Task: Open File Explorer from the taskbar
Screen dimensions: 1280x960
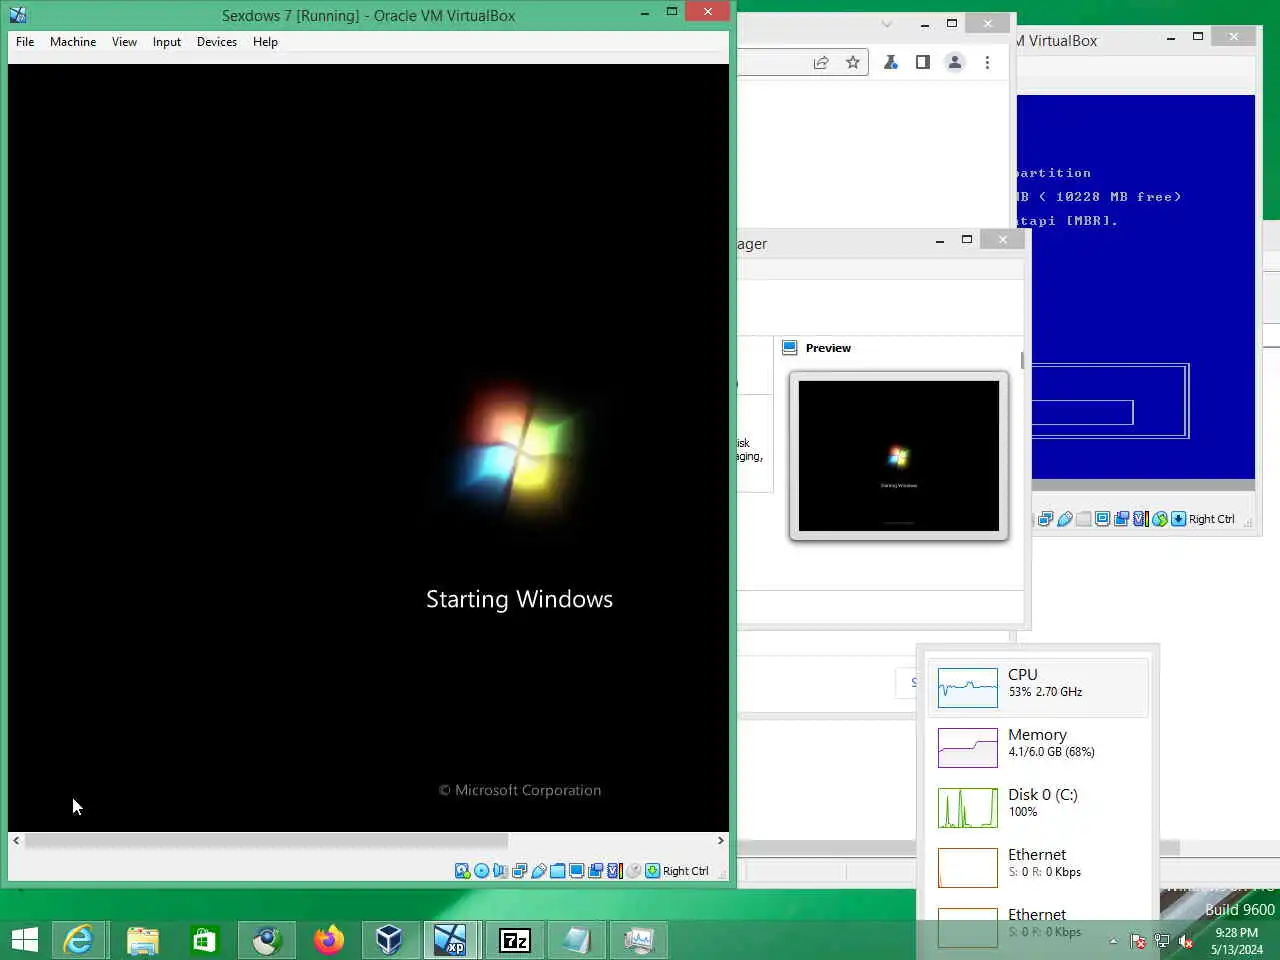Action: pyautogui.click(x=142, y=940)
